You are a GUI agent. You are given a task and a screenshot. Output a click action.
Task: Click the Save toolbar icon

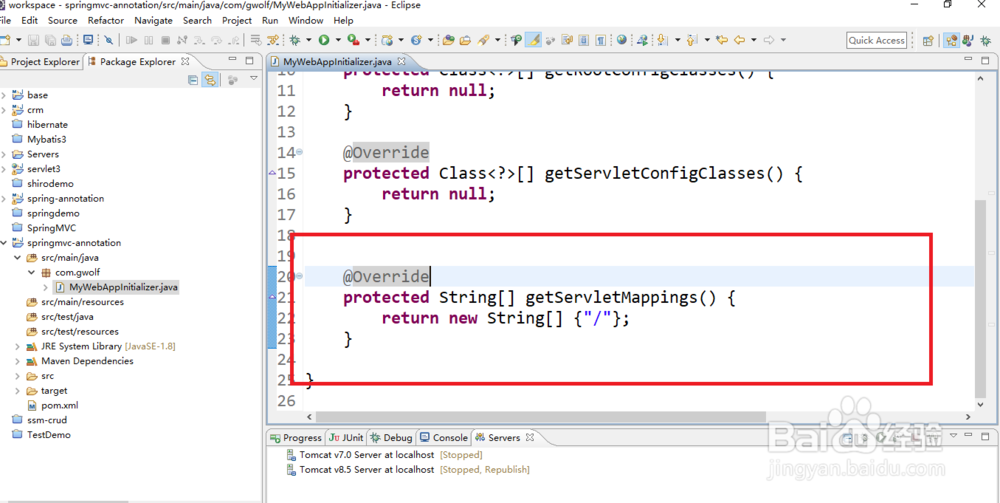33,40
